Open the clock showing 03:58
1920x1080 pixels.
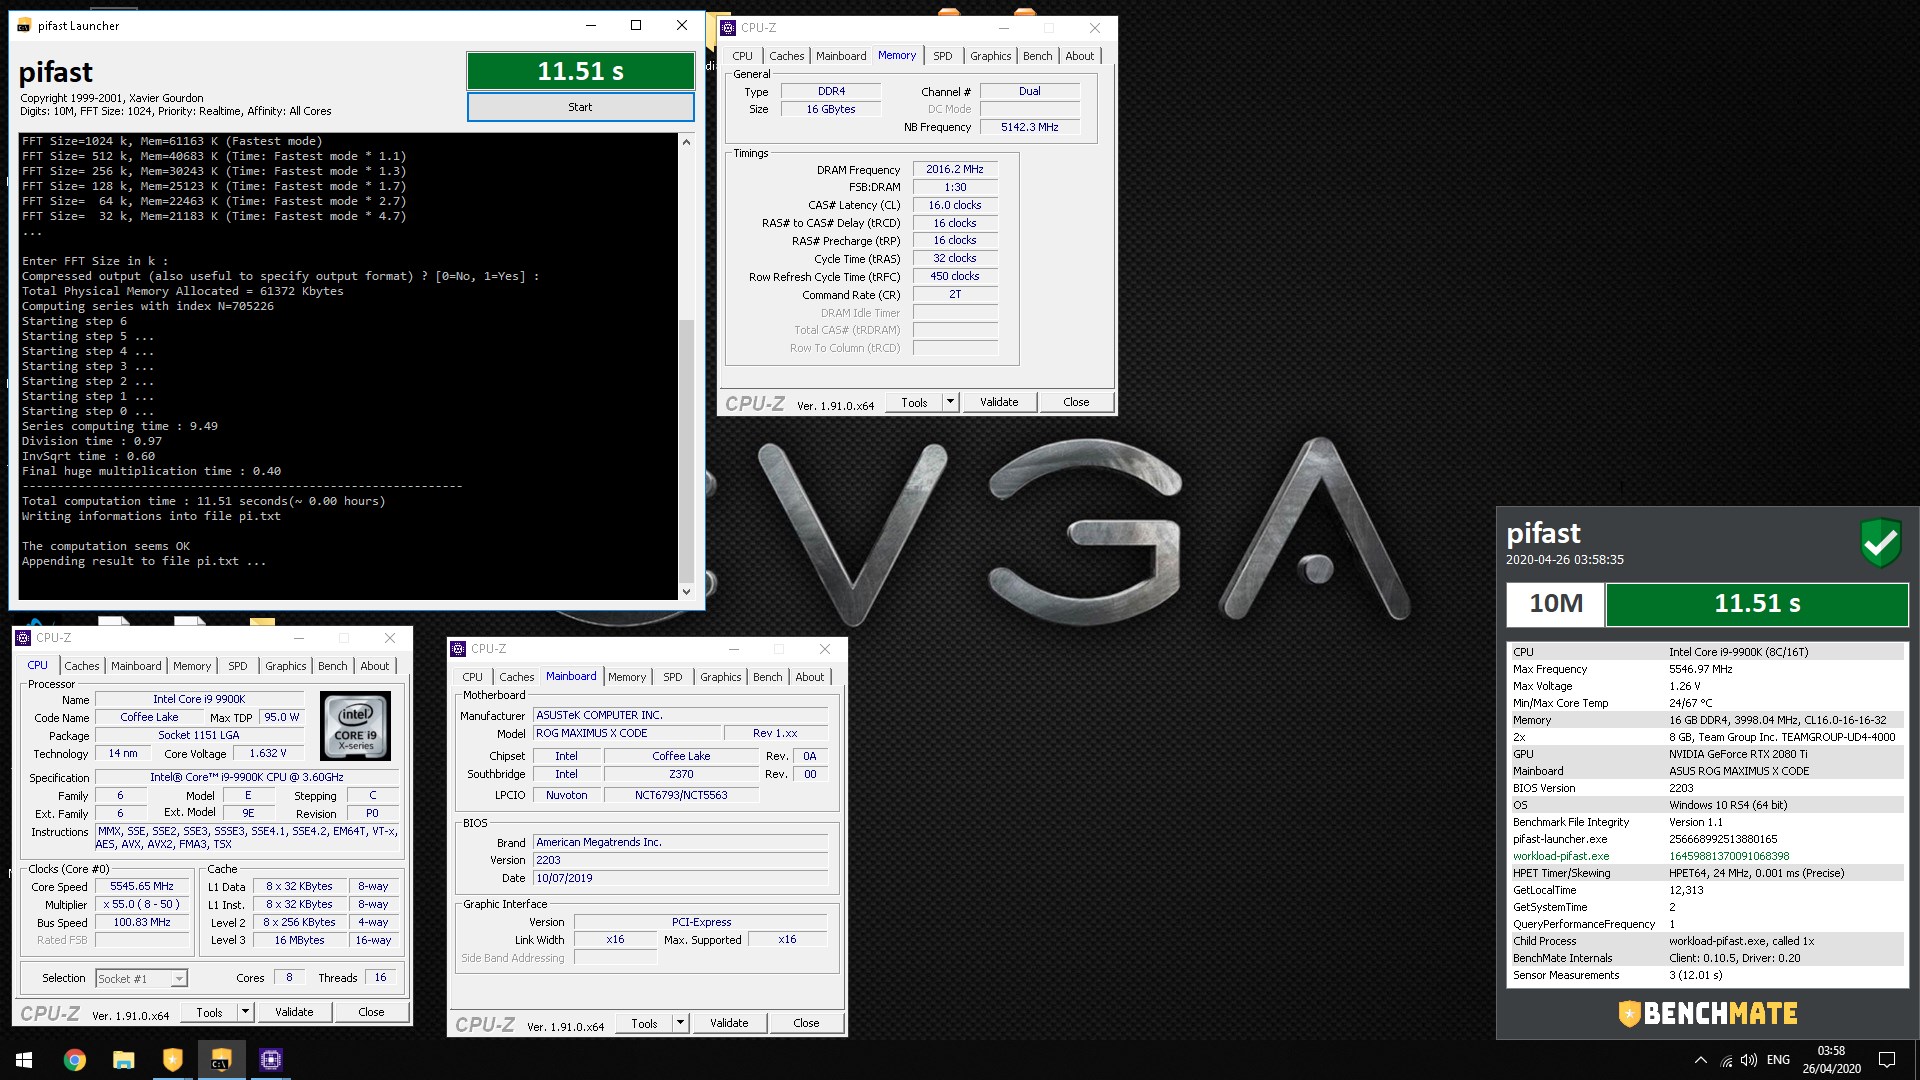click(1831, 1060)
